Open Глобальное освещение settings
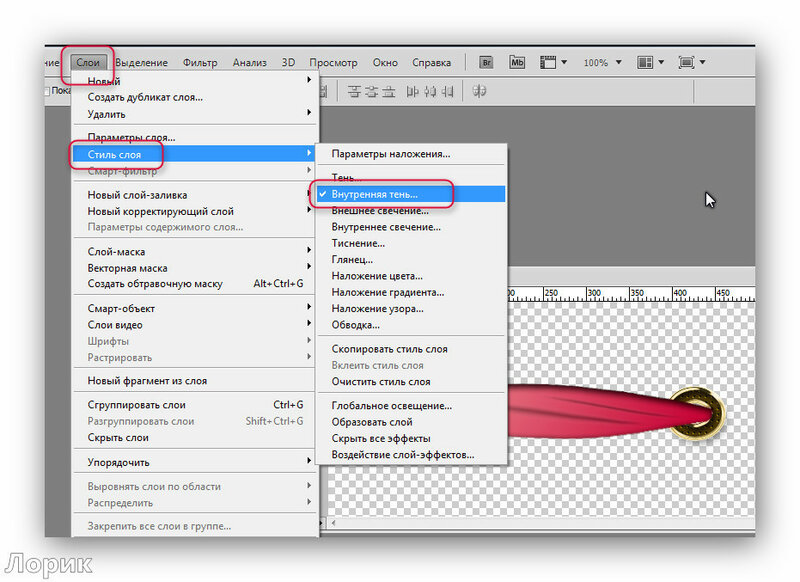This screenshot has height=582, width=800. 411,406
